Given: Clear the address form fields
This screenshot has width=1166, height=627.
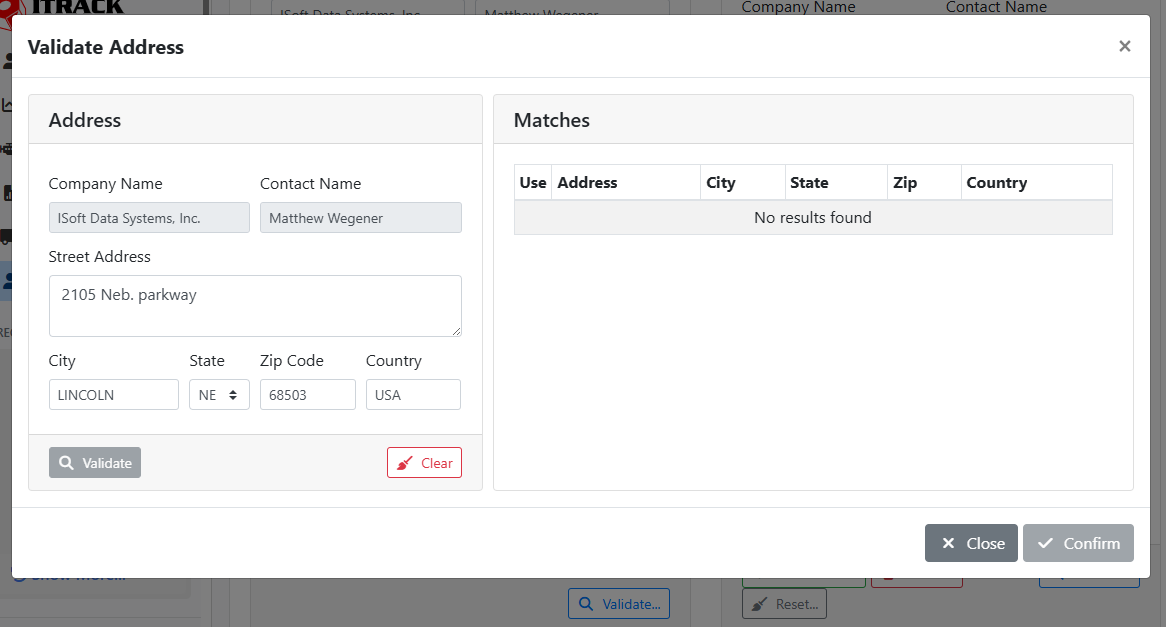Looking at the screenshot, I should pos(424,462).
